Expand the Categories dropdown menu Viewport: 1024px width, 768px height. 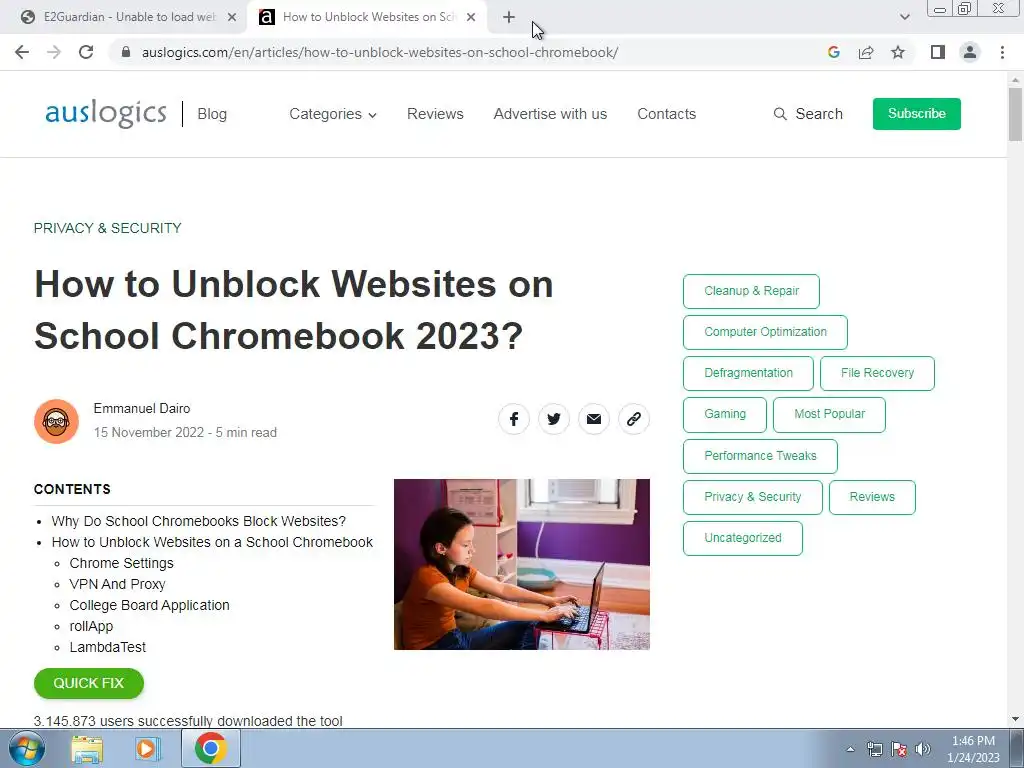pyautogui.click(x=332, y=114)
